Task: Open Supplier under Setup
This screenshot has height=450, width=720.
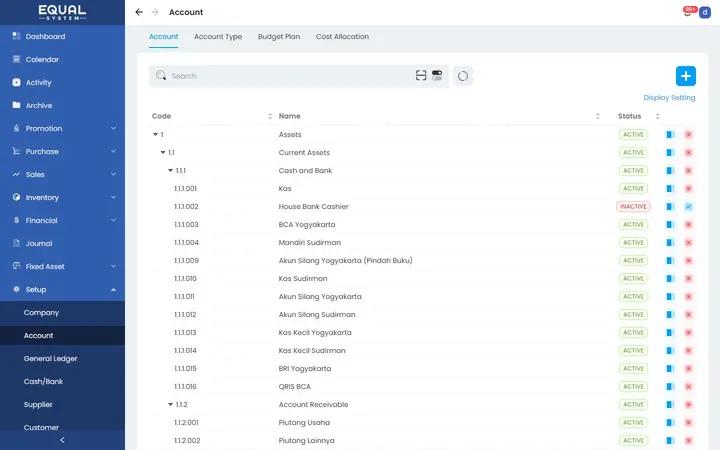Action: pos(38,404)
